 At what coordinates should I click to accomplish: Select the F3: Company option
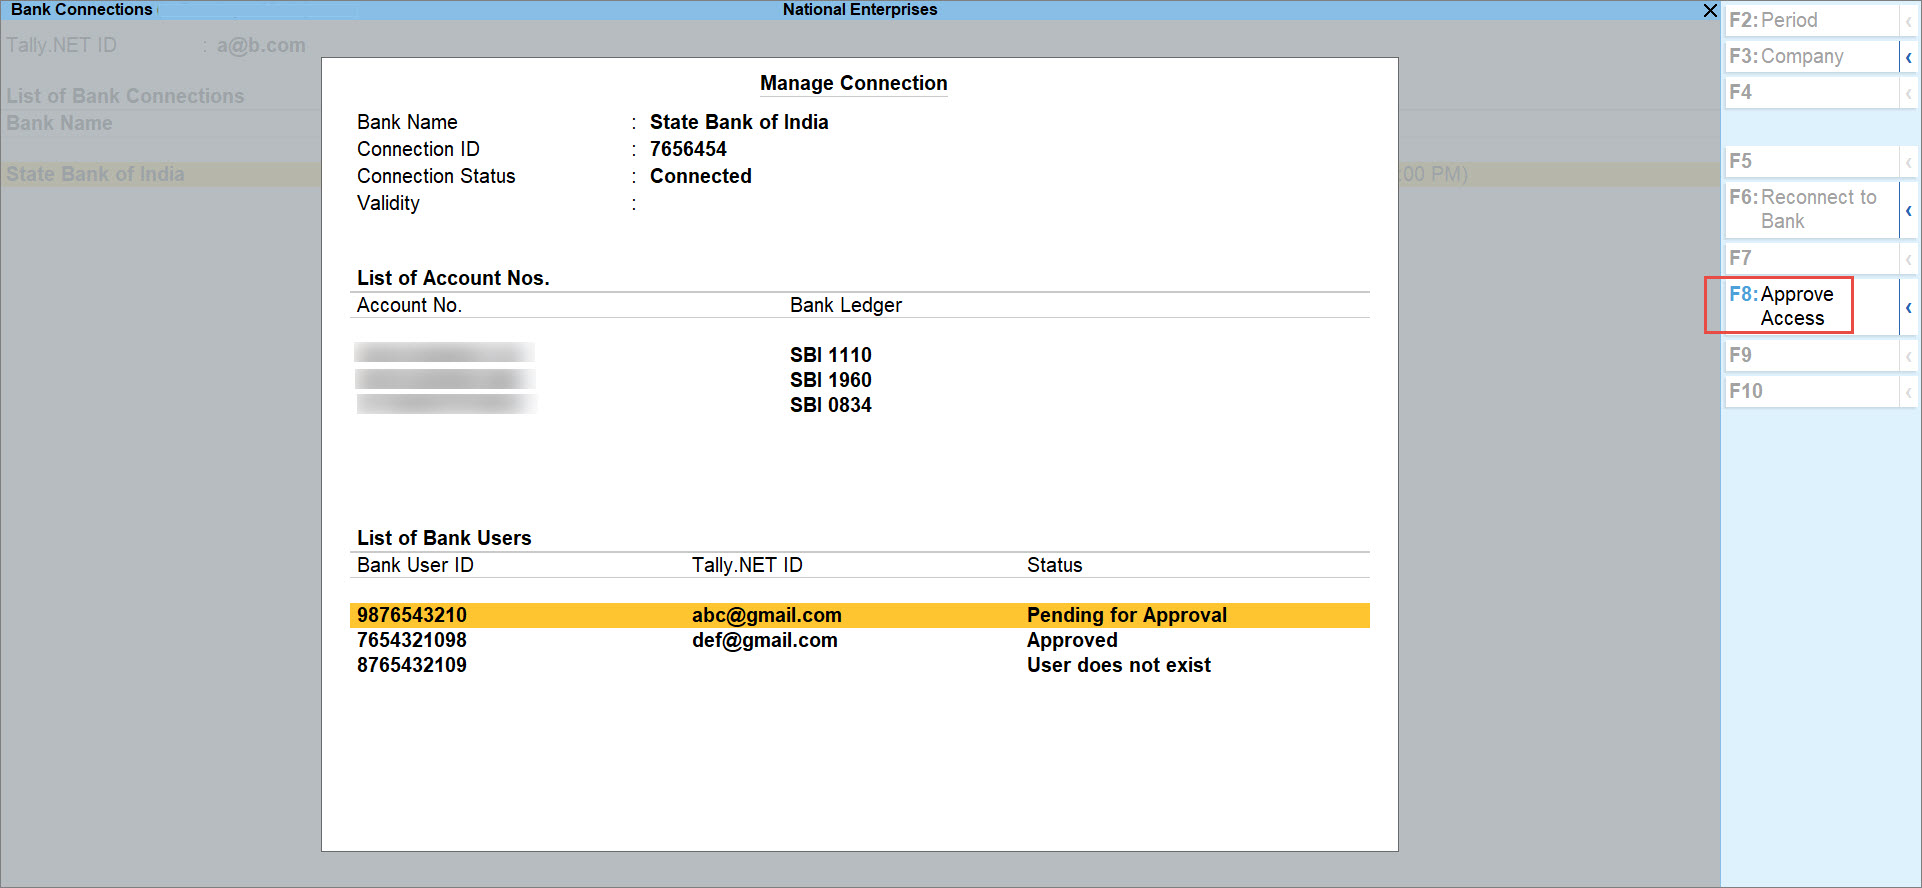[x=1810, y=56]
